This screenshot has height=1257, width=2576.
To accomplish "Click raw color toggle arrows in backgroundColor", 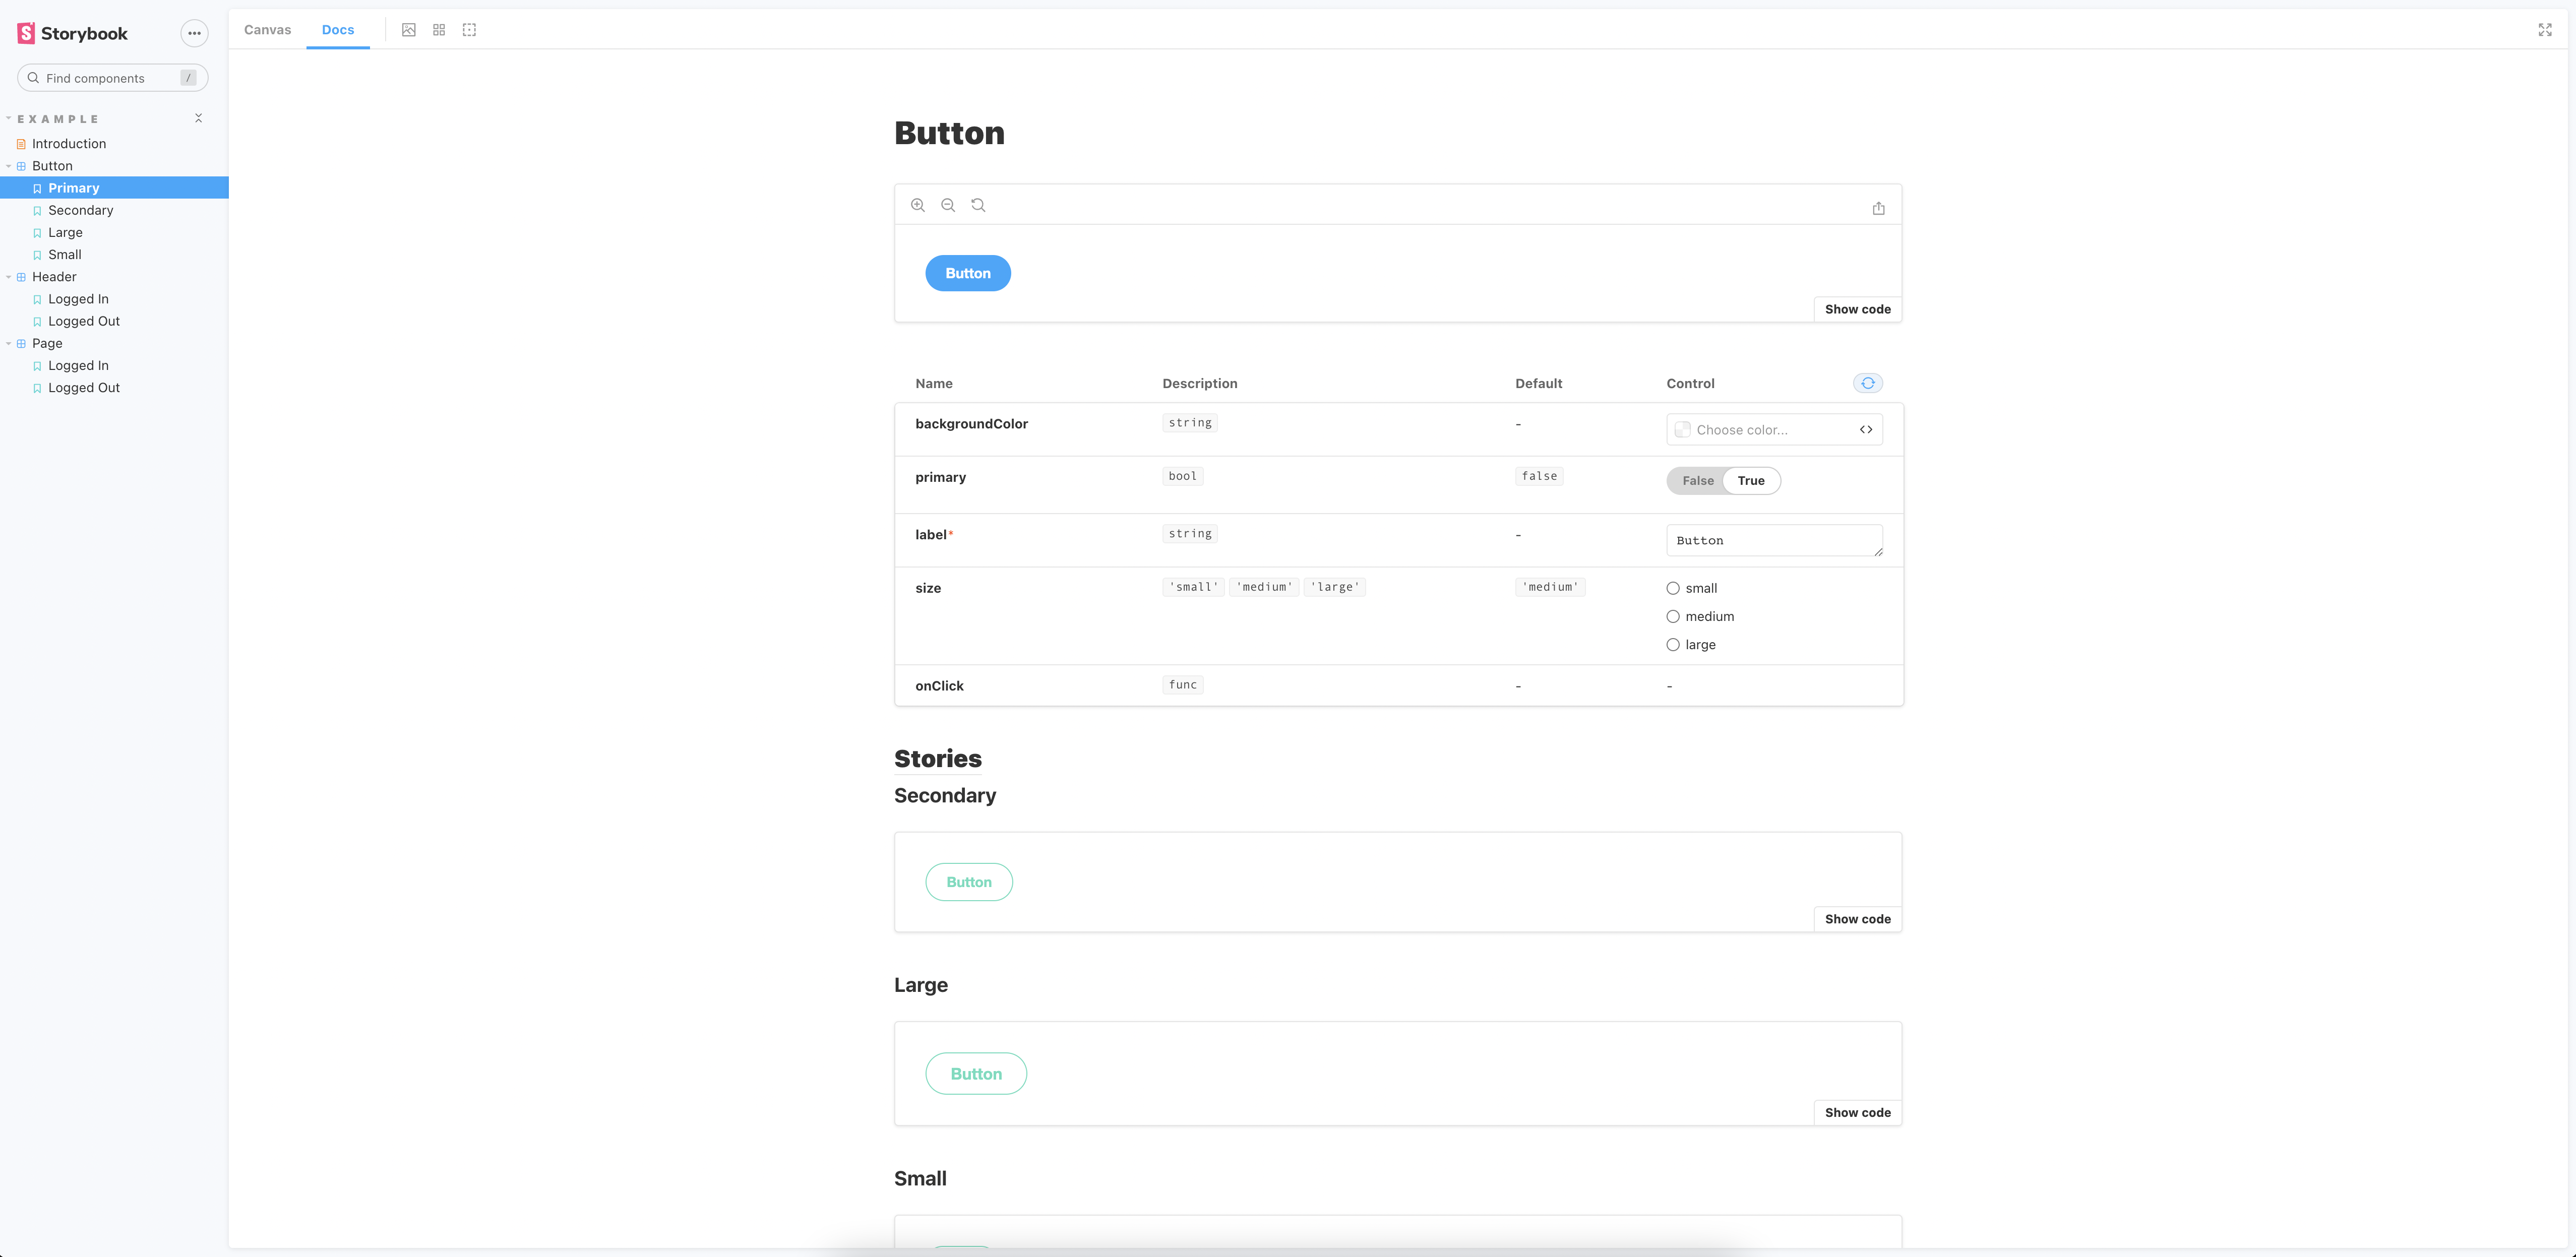I will tap(1866, 430).
